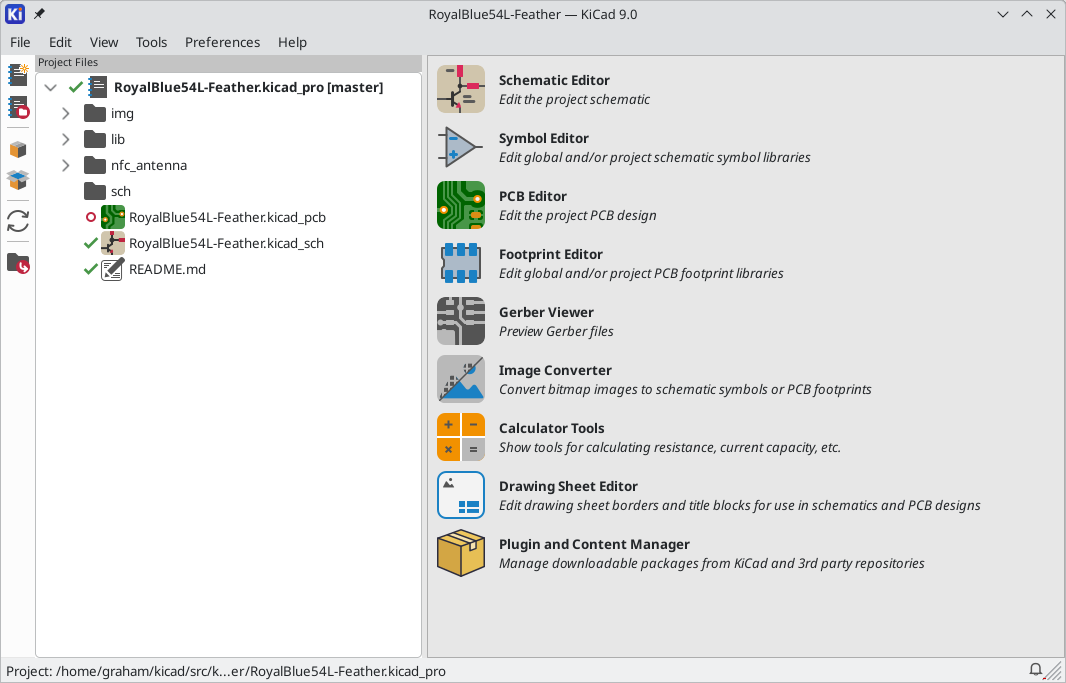Open the Schematic Editor icon
The width and height of the screenshot is (1066, 683).
[x=461, y=89]
